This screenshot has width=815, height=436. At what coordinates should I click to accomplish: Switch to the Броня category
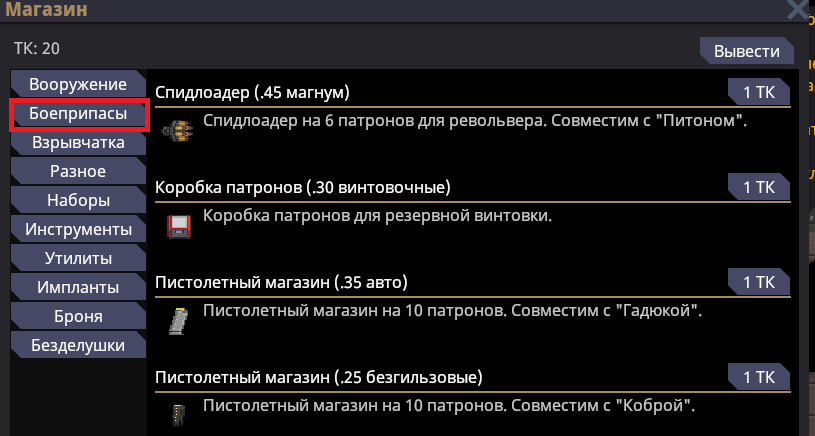click(x=78, y=317)
